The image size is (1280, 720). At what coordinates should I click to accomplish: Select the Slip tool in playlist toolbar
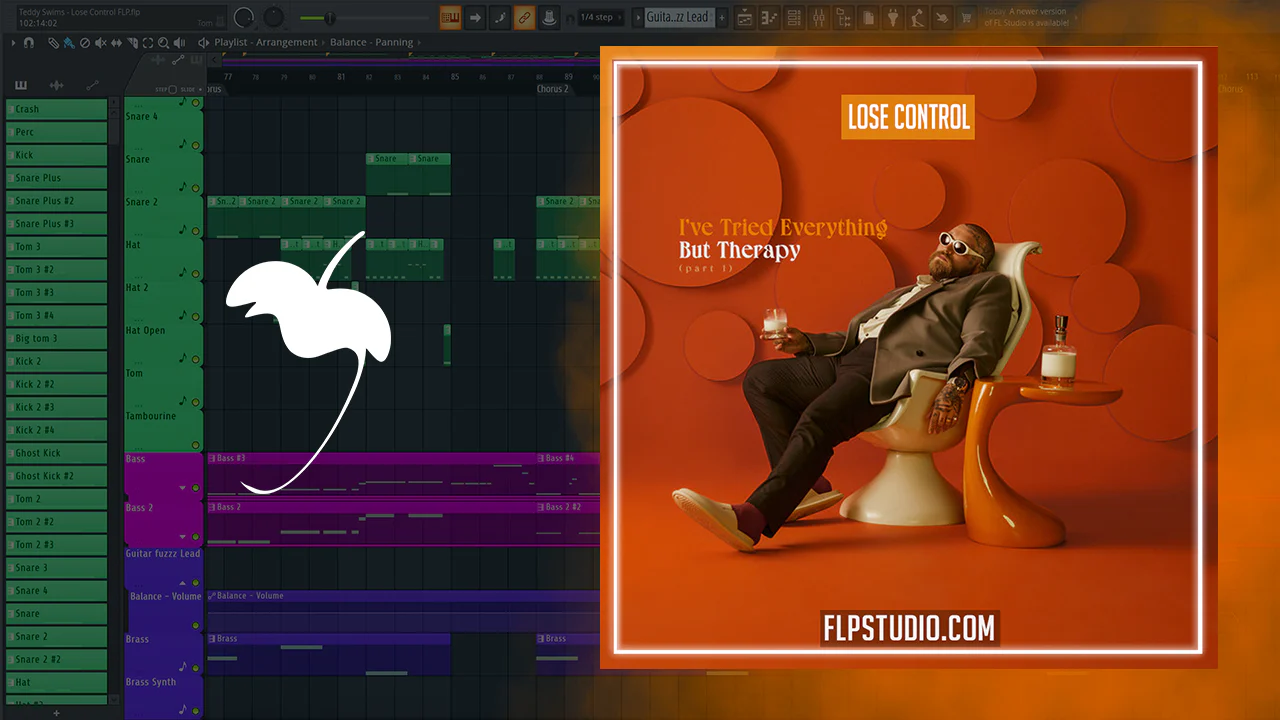click(116, 43)
